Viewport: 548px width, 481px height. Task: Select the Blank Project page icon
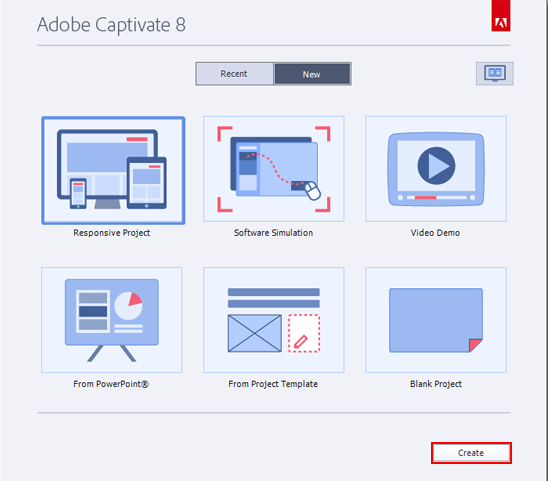click(x=436, y=320)
